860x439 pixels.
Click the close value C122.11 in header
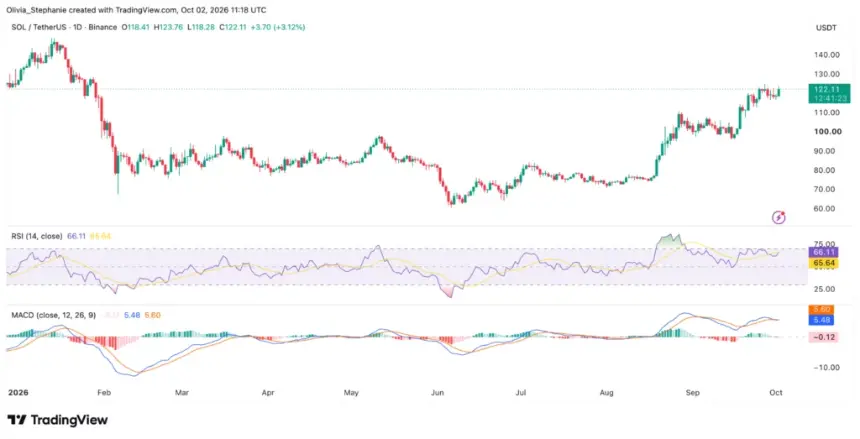pos(235,27)
